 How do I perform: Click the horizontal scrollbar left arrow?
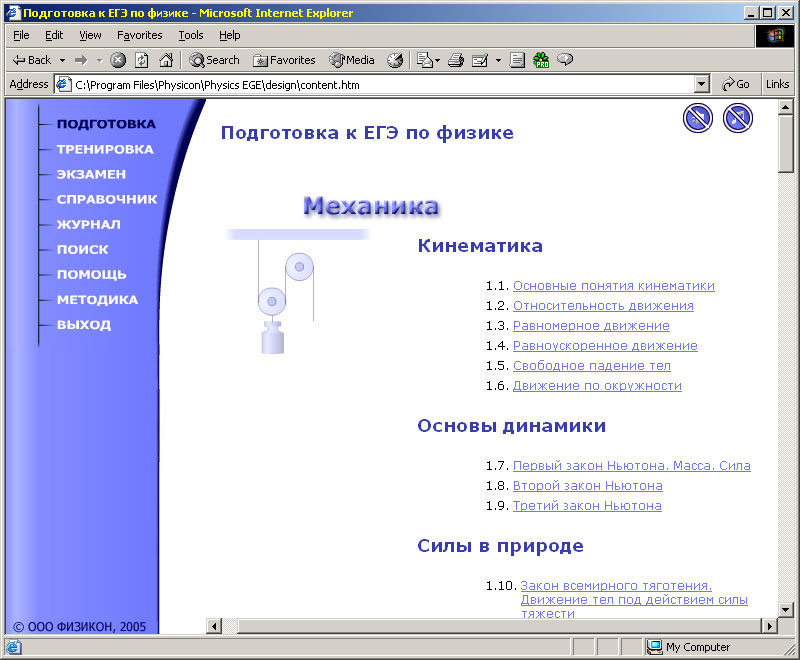[x=214, y=625]
